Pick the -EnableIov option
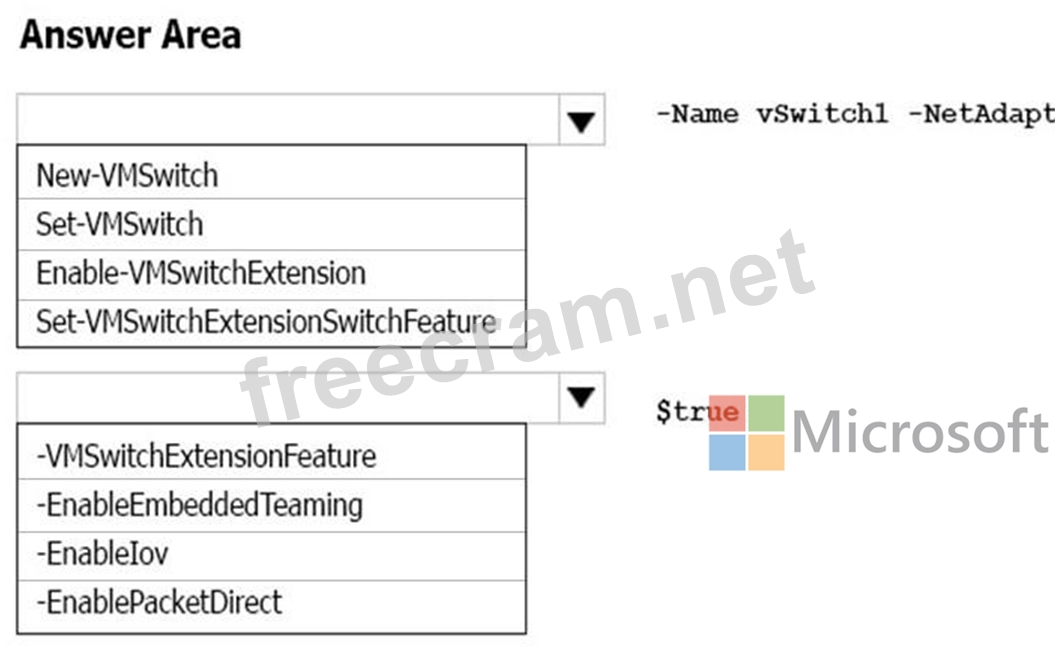The height and width of the screenshot is (666, 1055). (271, 554)
